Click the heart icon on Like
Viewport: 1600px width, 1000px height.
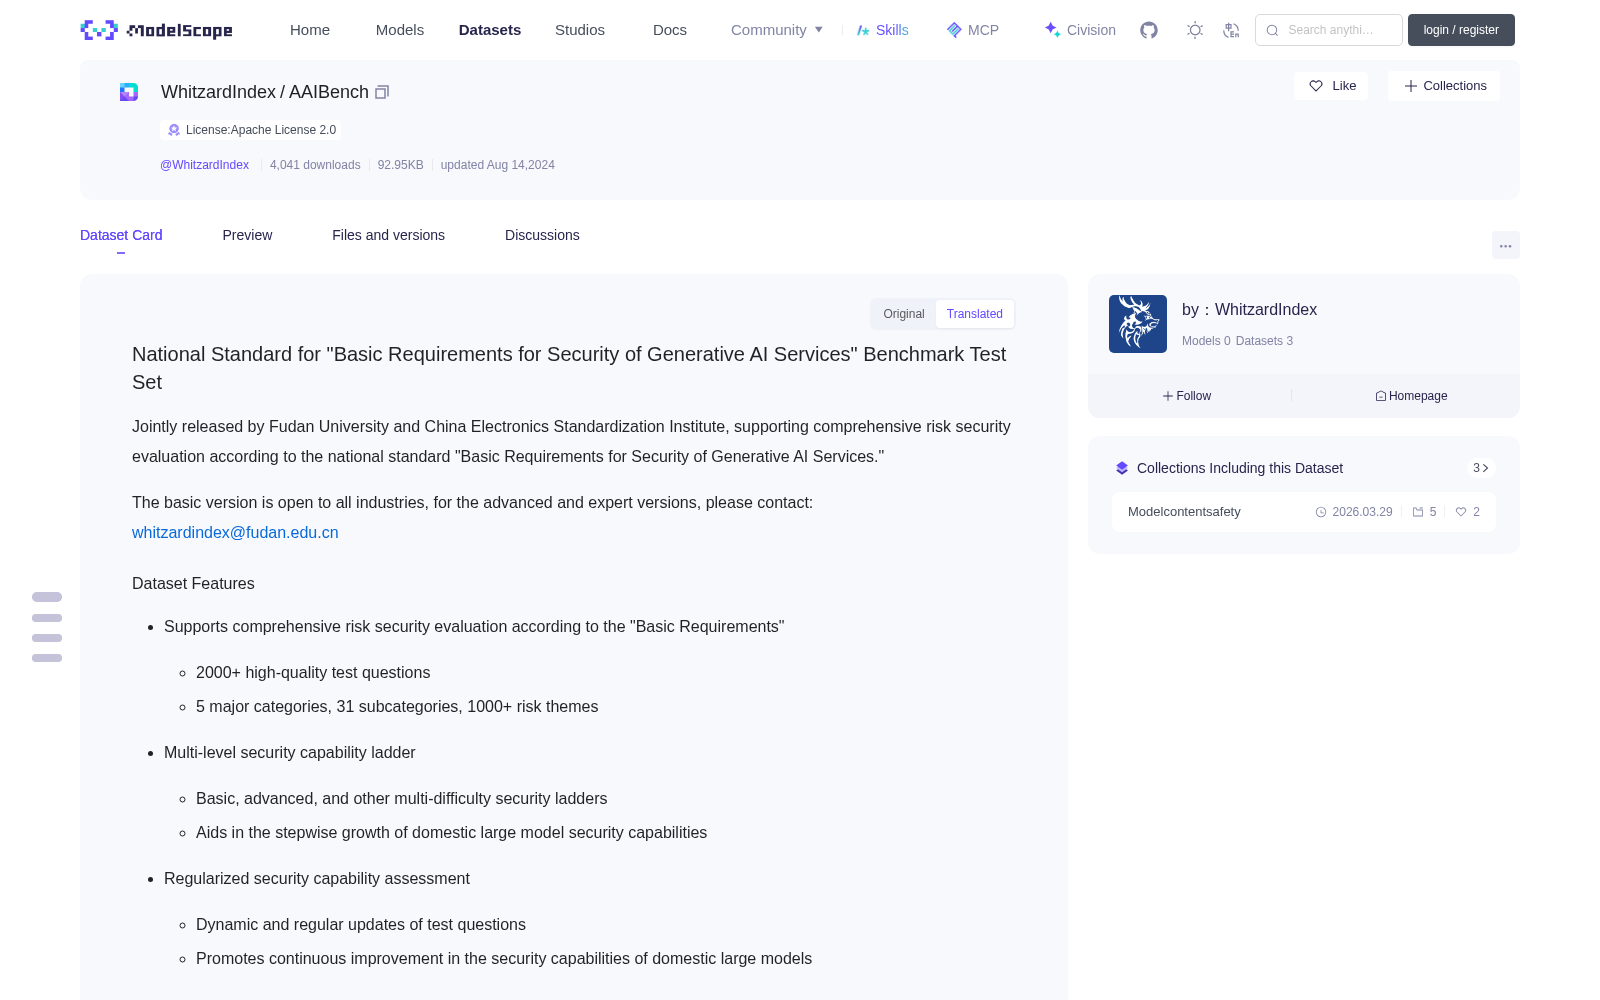coord(1316,86)
